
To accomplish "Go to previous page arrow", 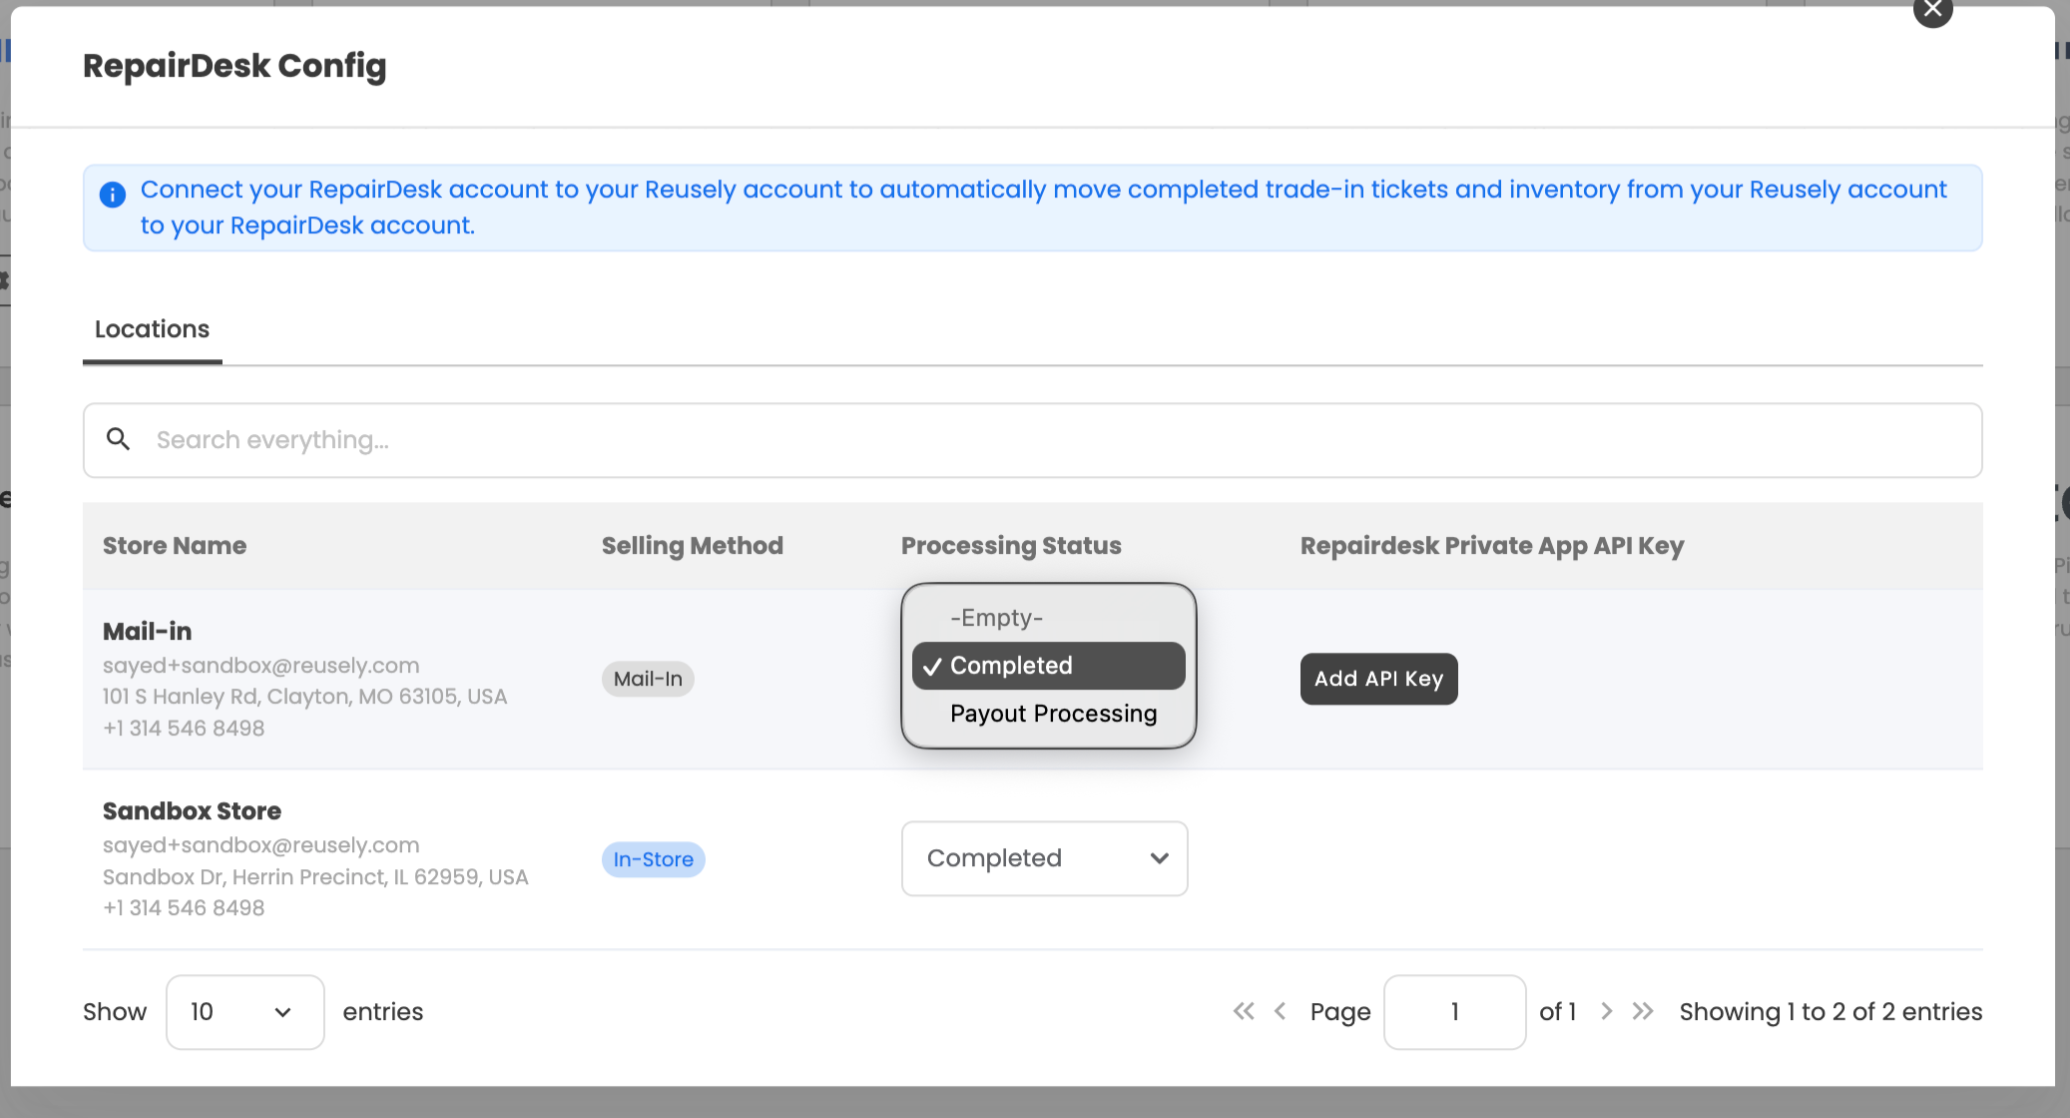I will click(1280, 1011).
